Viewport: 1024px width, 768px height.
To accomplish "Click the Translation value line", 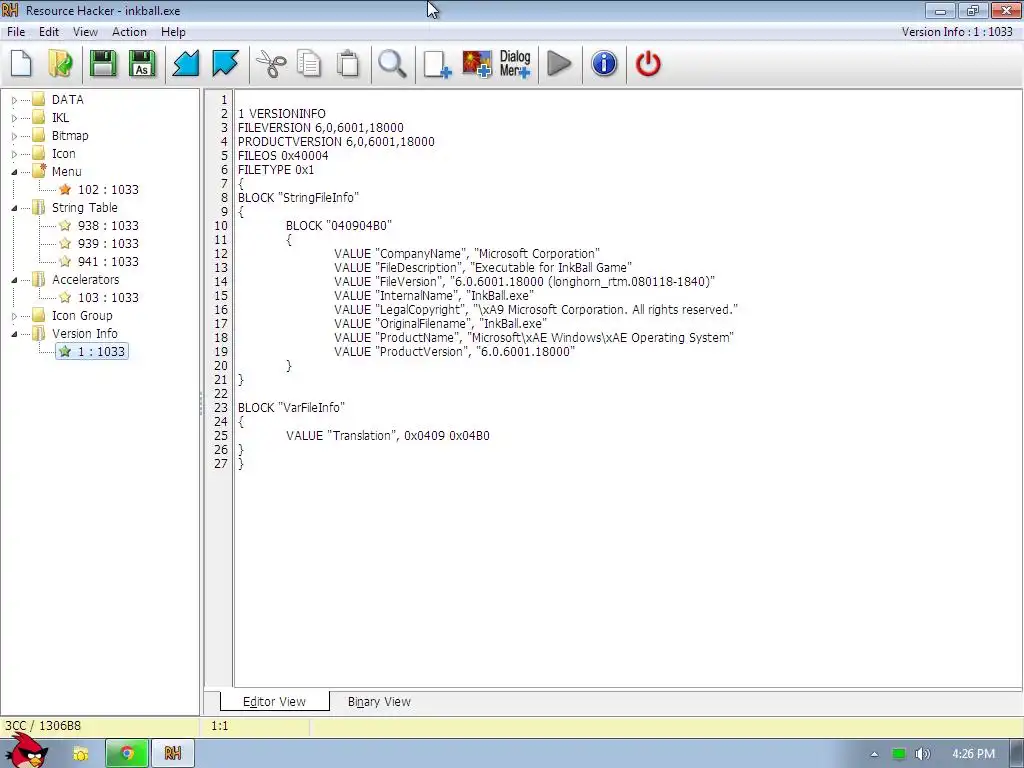I will pos(388,436).
